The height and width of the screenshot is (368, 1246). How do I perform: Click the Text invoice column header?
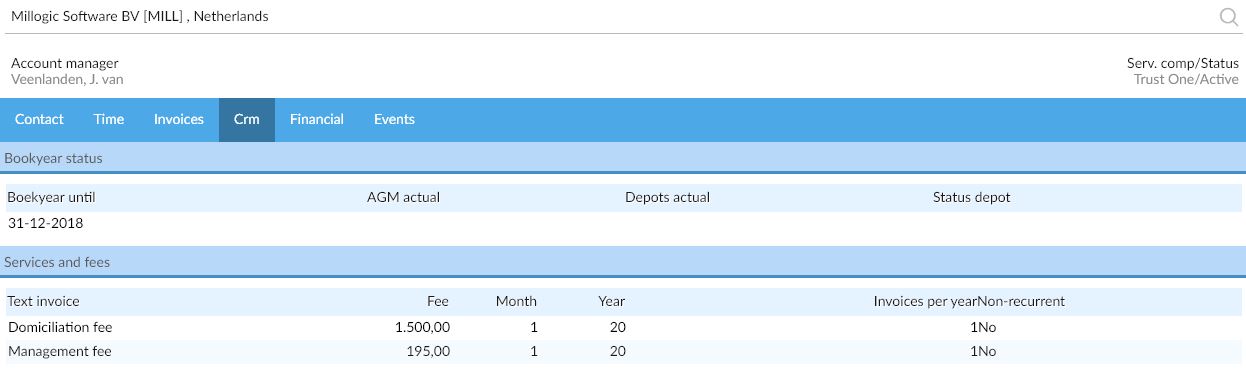point(43,301)
